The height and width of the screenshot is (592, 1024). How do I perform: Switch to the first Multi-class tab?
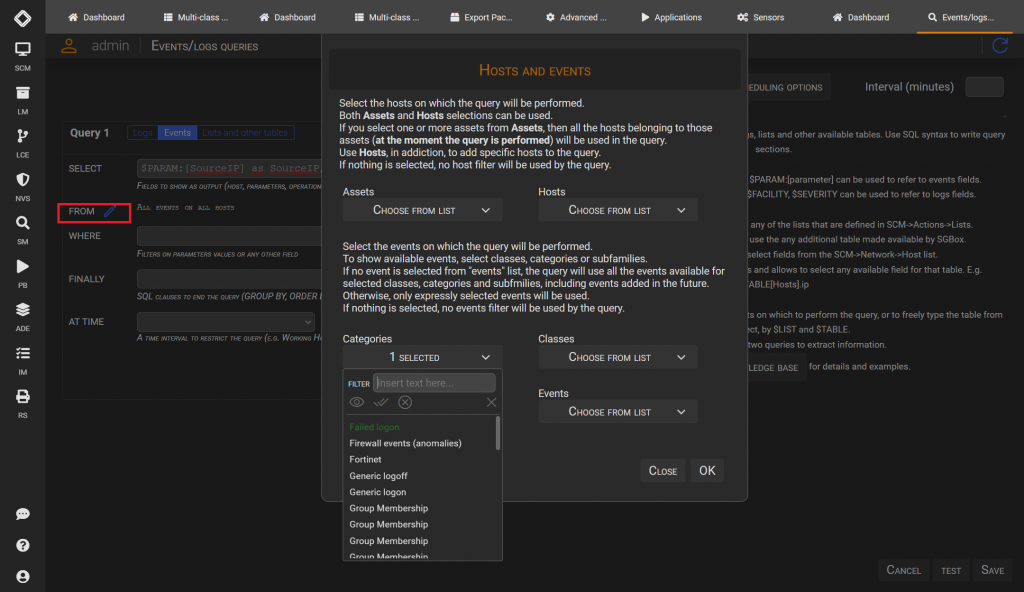[x=196, y=17]
